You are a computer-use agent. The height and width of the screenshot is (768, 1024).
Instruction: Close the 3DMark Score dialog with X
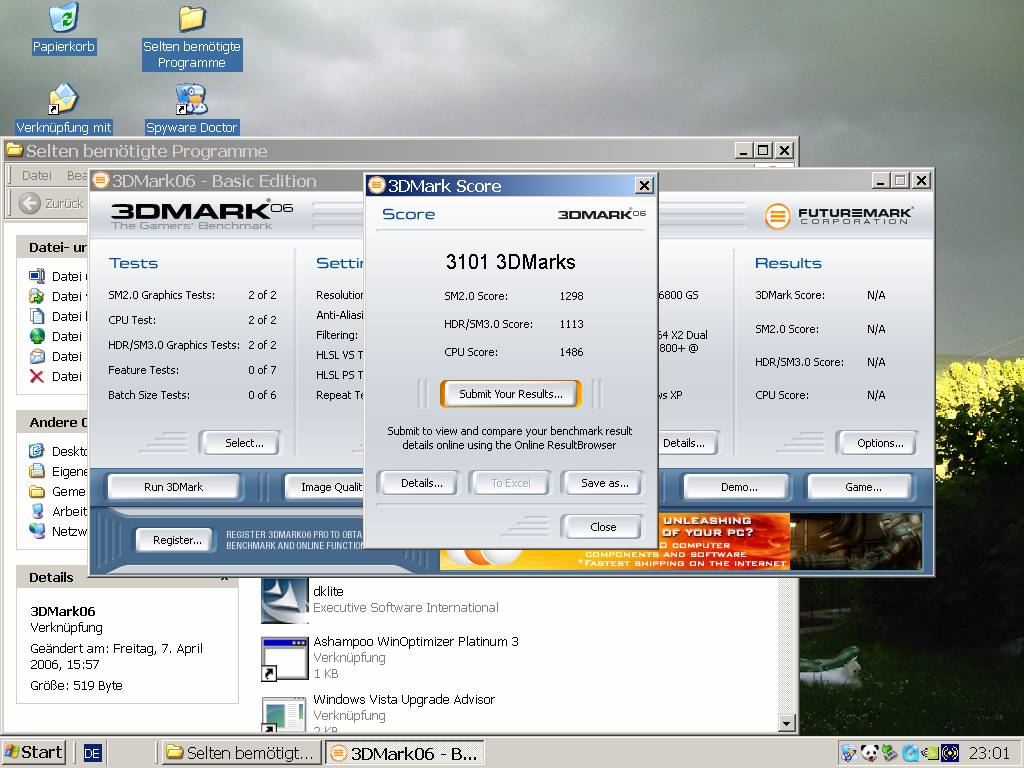[x=644, y=185]
